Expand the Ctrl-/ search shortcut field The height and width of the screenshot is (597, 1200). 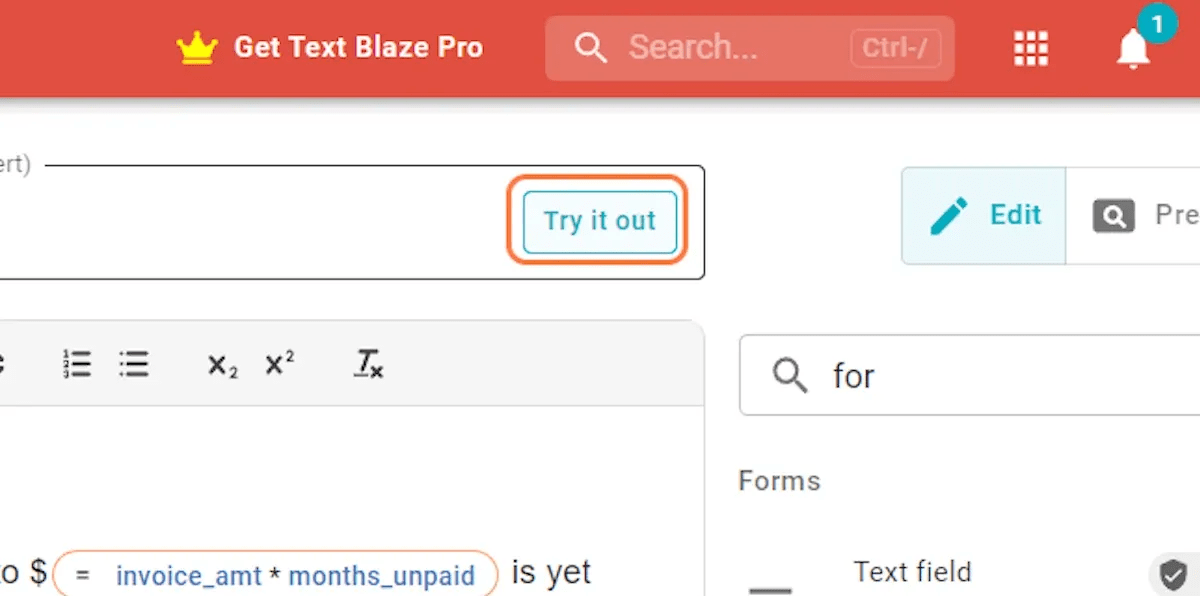point(893,47)
